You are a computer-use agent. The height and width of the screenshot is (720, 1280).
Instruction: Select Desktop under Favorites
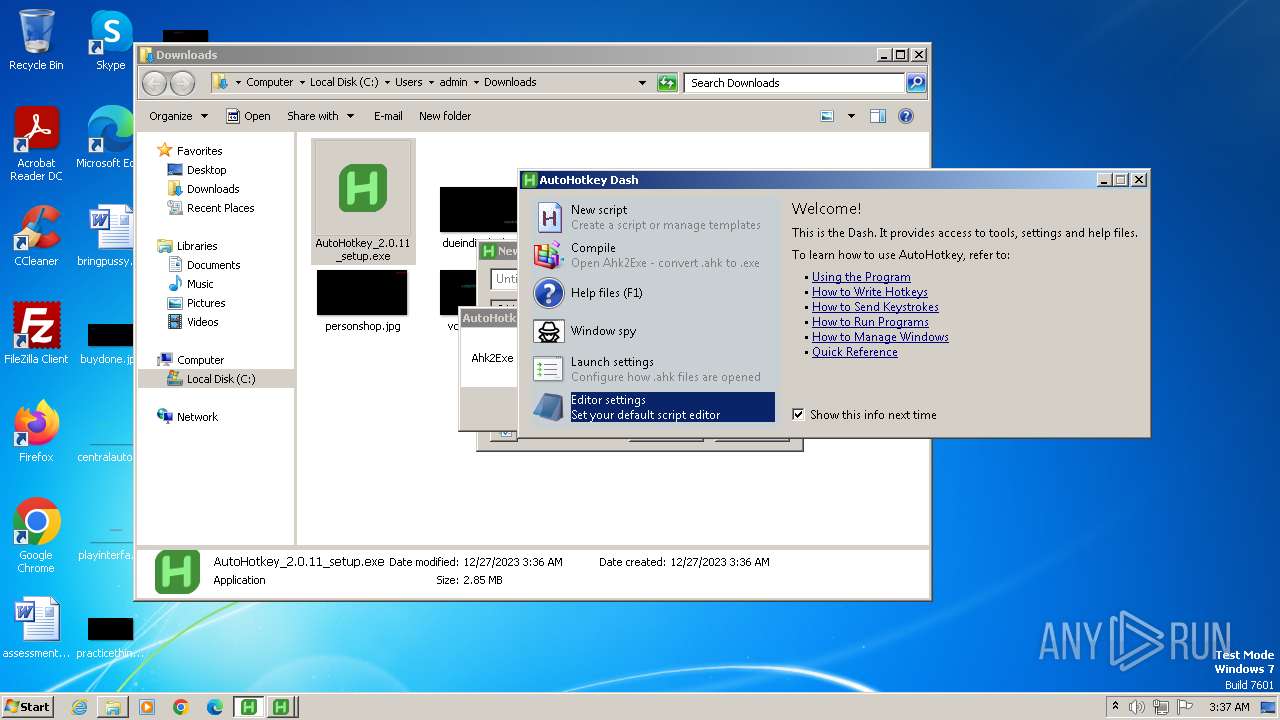[206, 170]
